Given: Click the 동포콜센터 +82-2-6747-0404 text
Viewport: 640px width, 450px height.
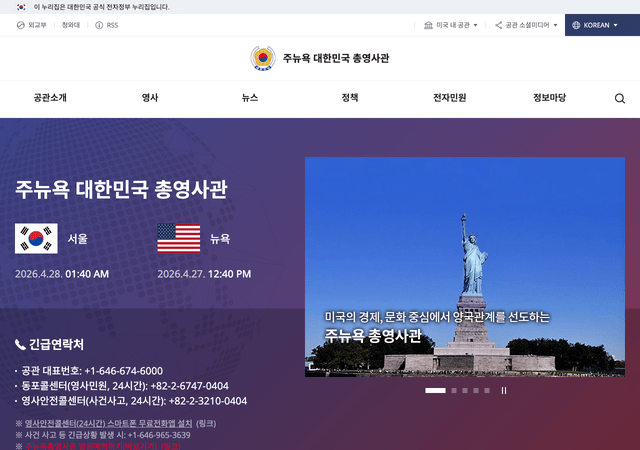Looking at the screenshot, I should tap(125, 386).
